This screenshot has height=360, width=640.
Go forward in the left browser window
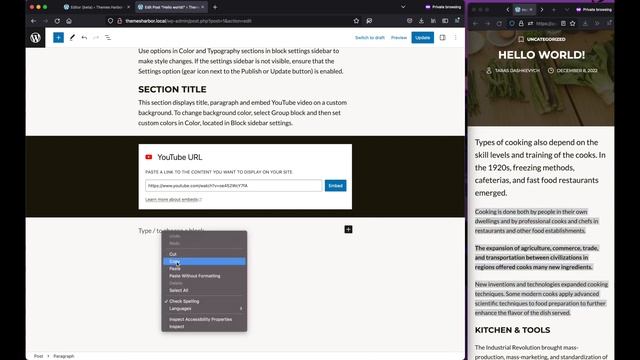(45, 21)
